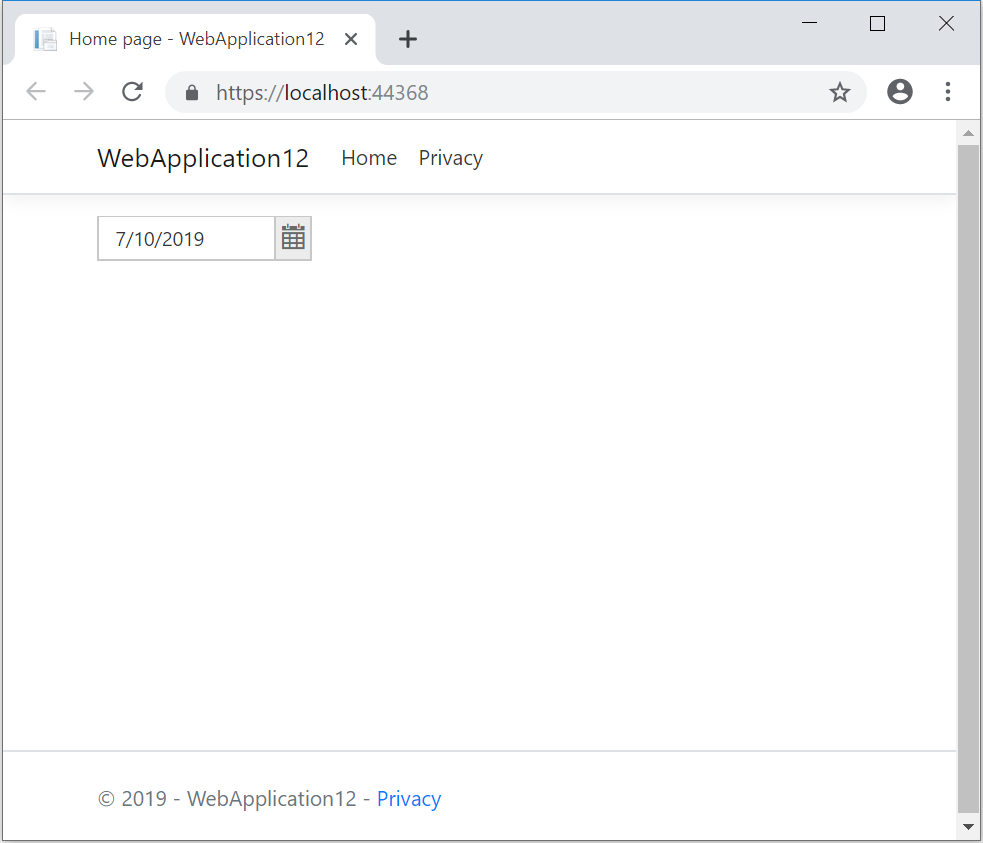View site info via the lock icon
The width and height of the screenshot is (983, 843).
192,93
